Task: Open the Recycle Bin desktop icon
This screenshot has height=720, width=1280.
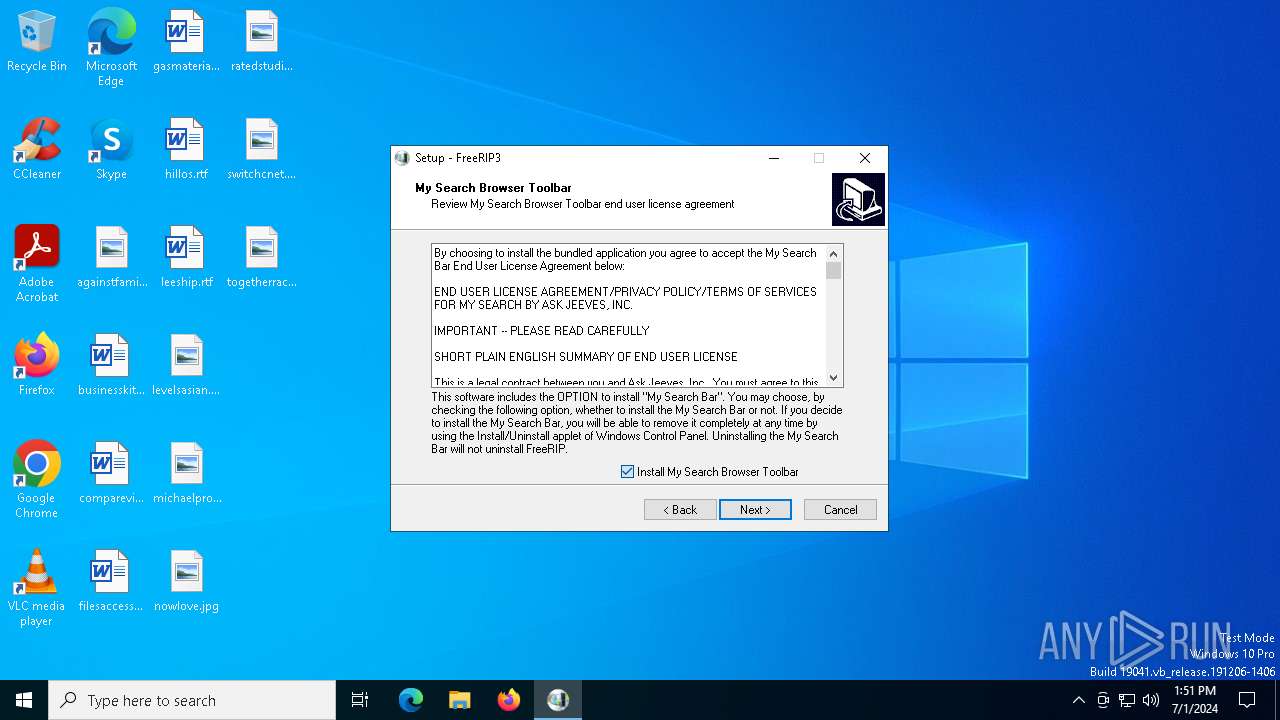Action: click(37, 42)
